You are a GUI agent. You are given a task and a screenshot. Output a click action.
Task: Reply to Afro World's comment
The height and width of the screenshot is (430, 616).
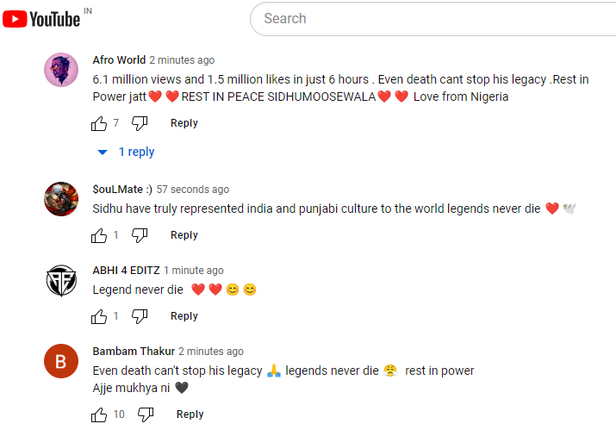184,123
